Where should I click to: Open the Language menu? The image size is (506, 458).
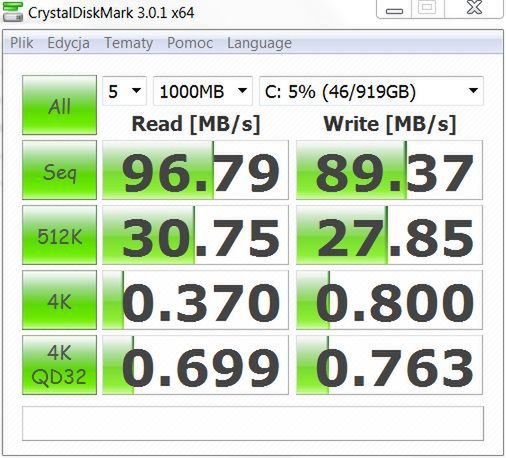(259, 43)
